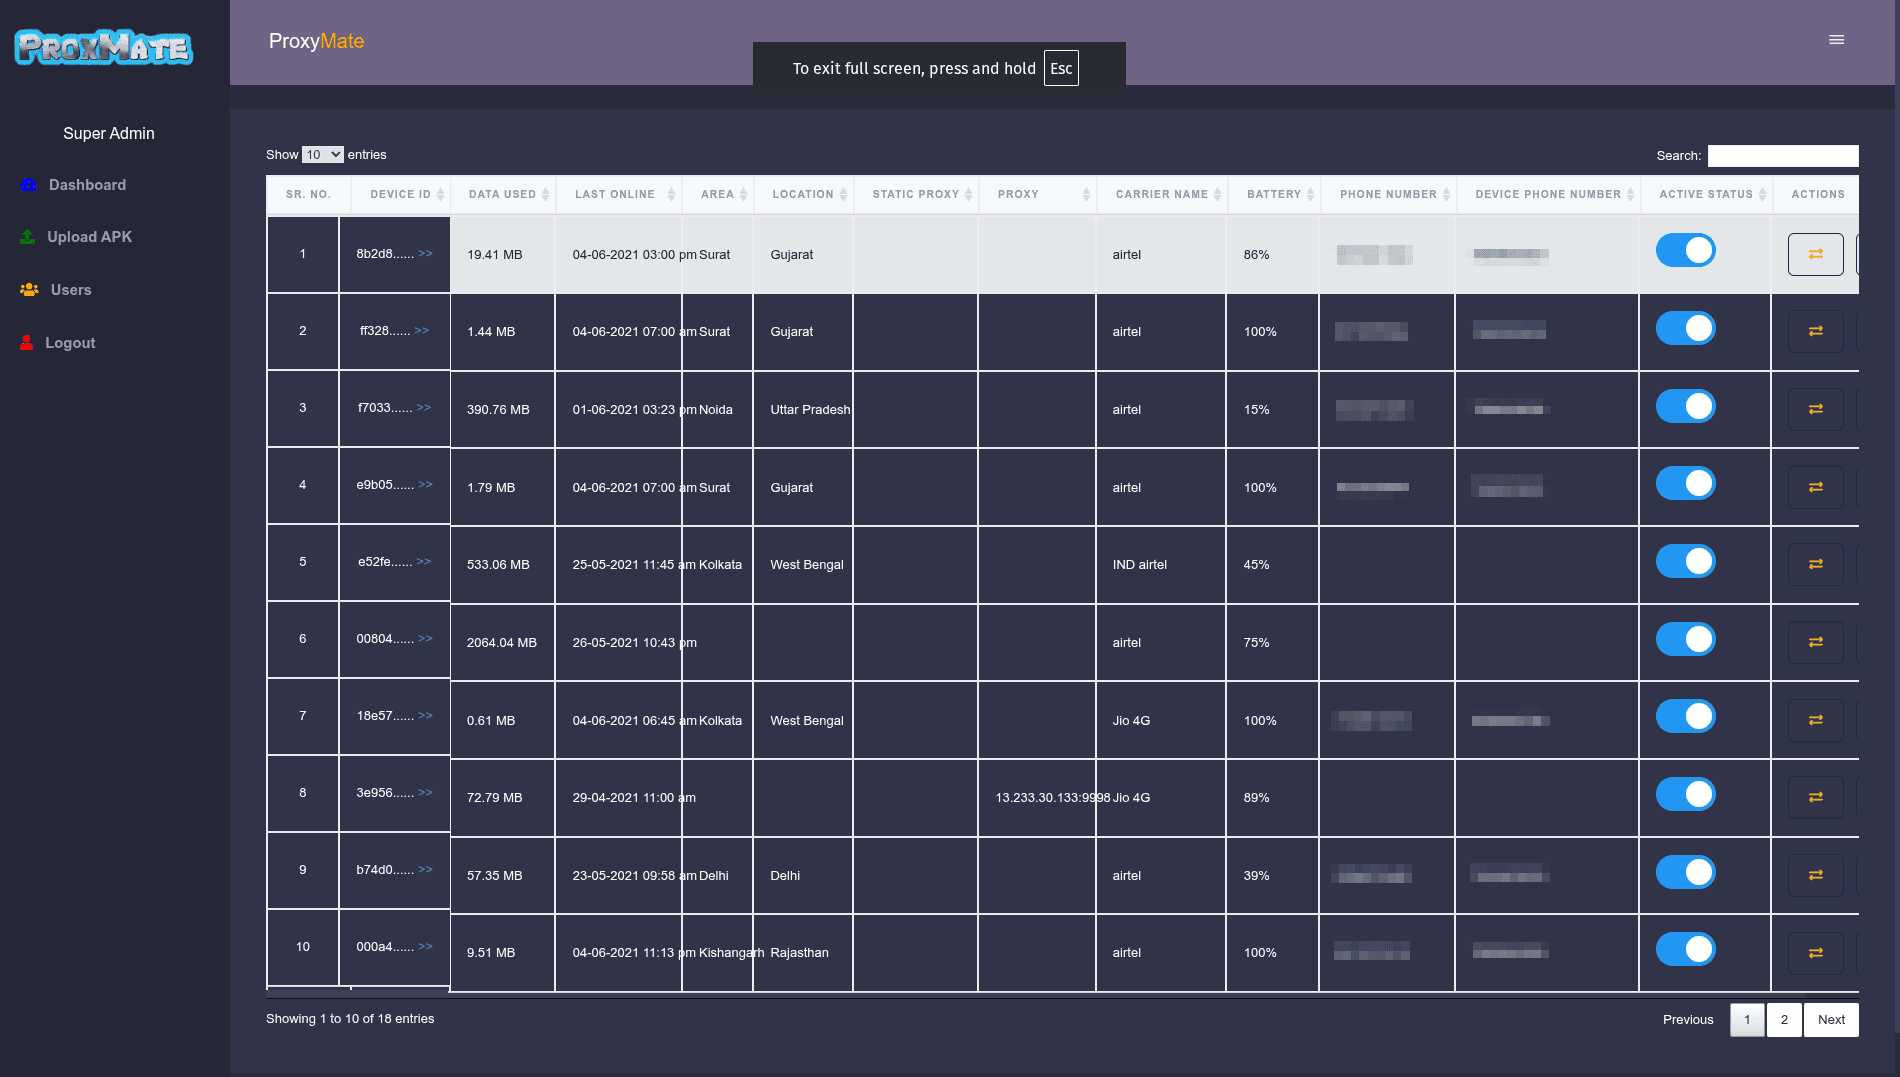Click the red Logout person icon
This screenshot has width=1900, height=1077.
click(x=25, y=342)
